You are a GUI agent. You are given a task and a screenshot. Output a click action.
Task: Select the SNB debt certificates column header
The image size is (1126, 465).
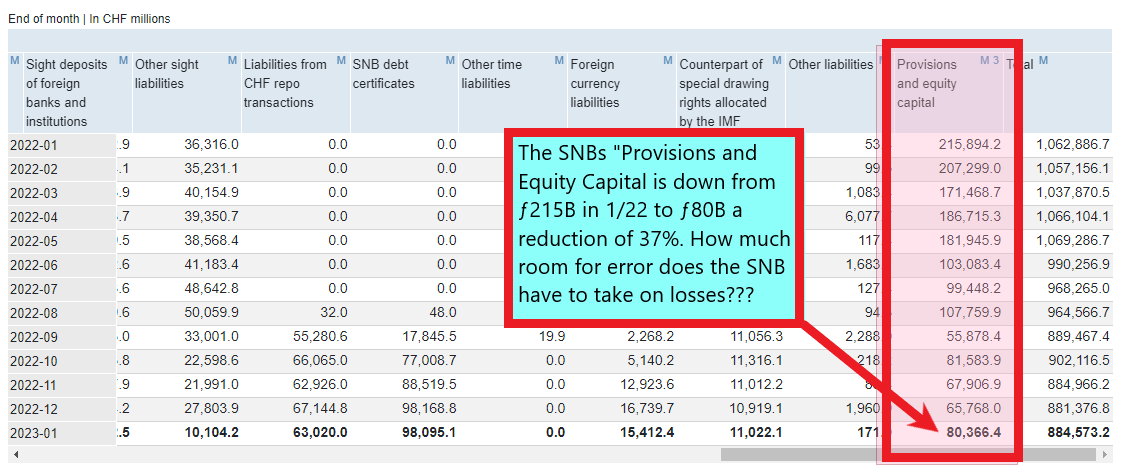click(383, 74)
